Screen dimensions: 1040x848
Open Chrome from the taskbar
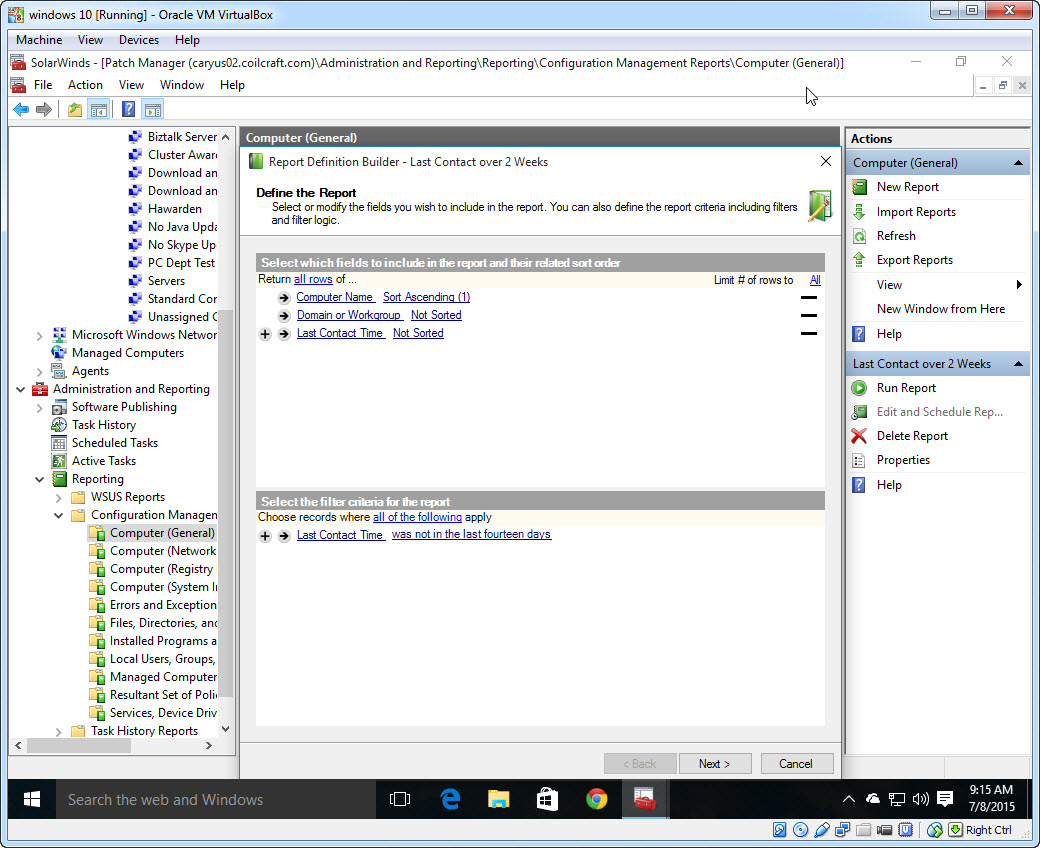(x=596, y=799)
